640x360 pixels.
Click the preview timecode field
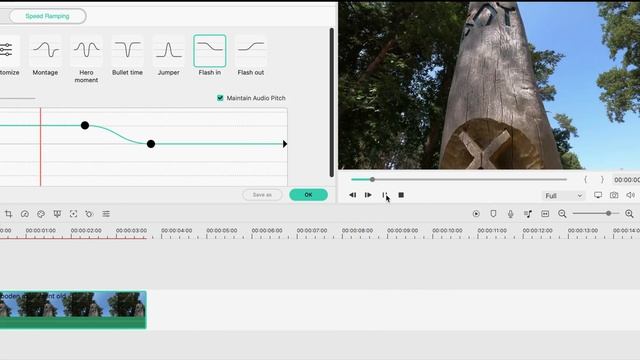point(626,180)
